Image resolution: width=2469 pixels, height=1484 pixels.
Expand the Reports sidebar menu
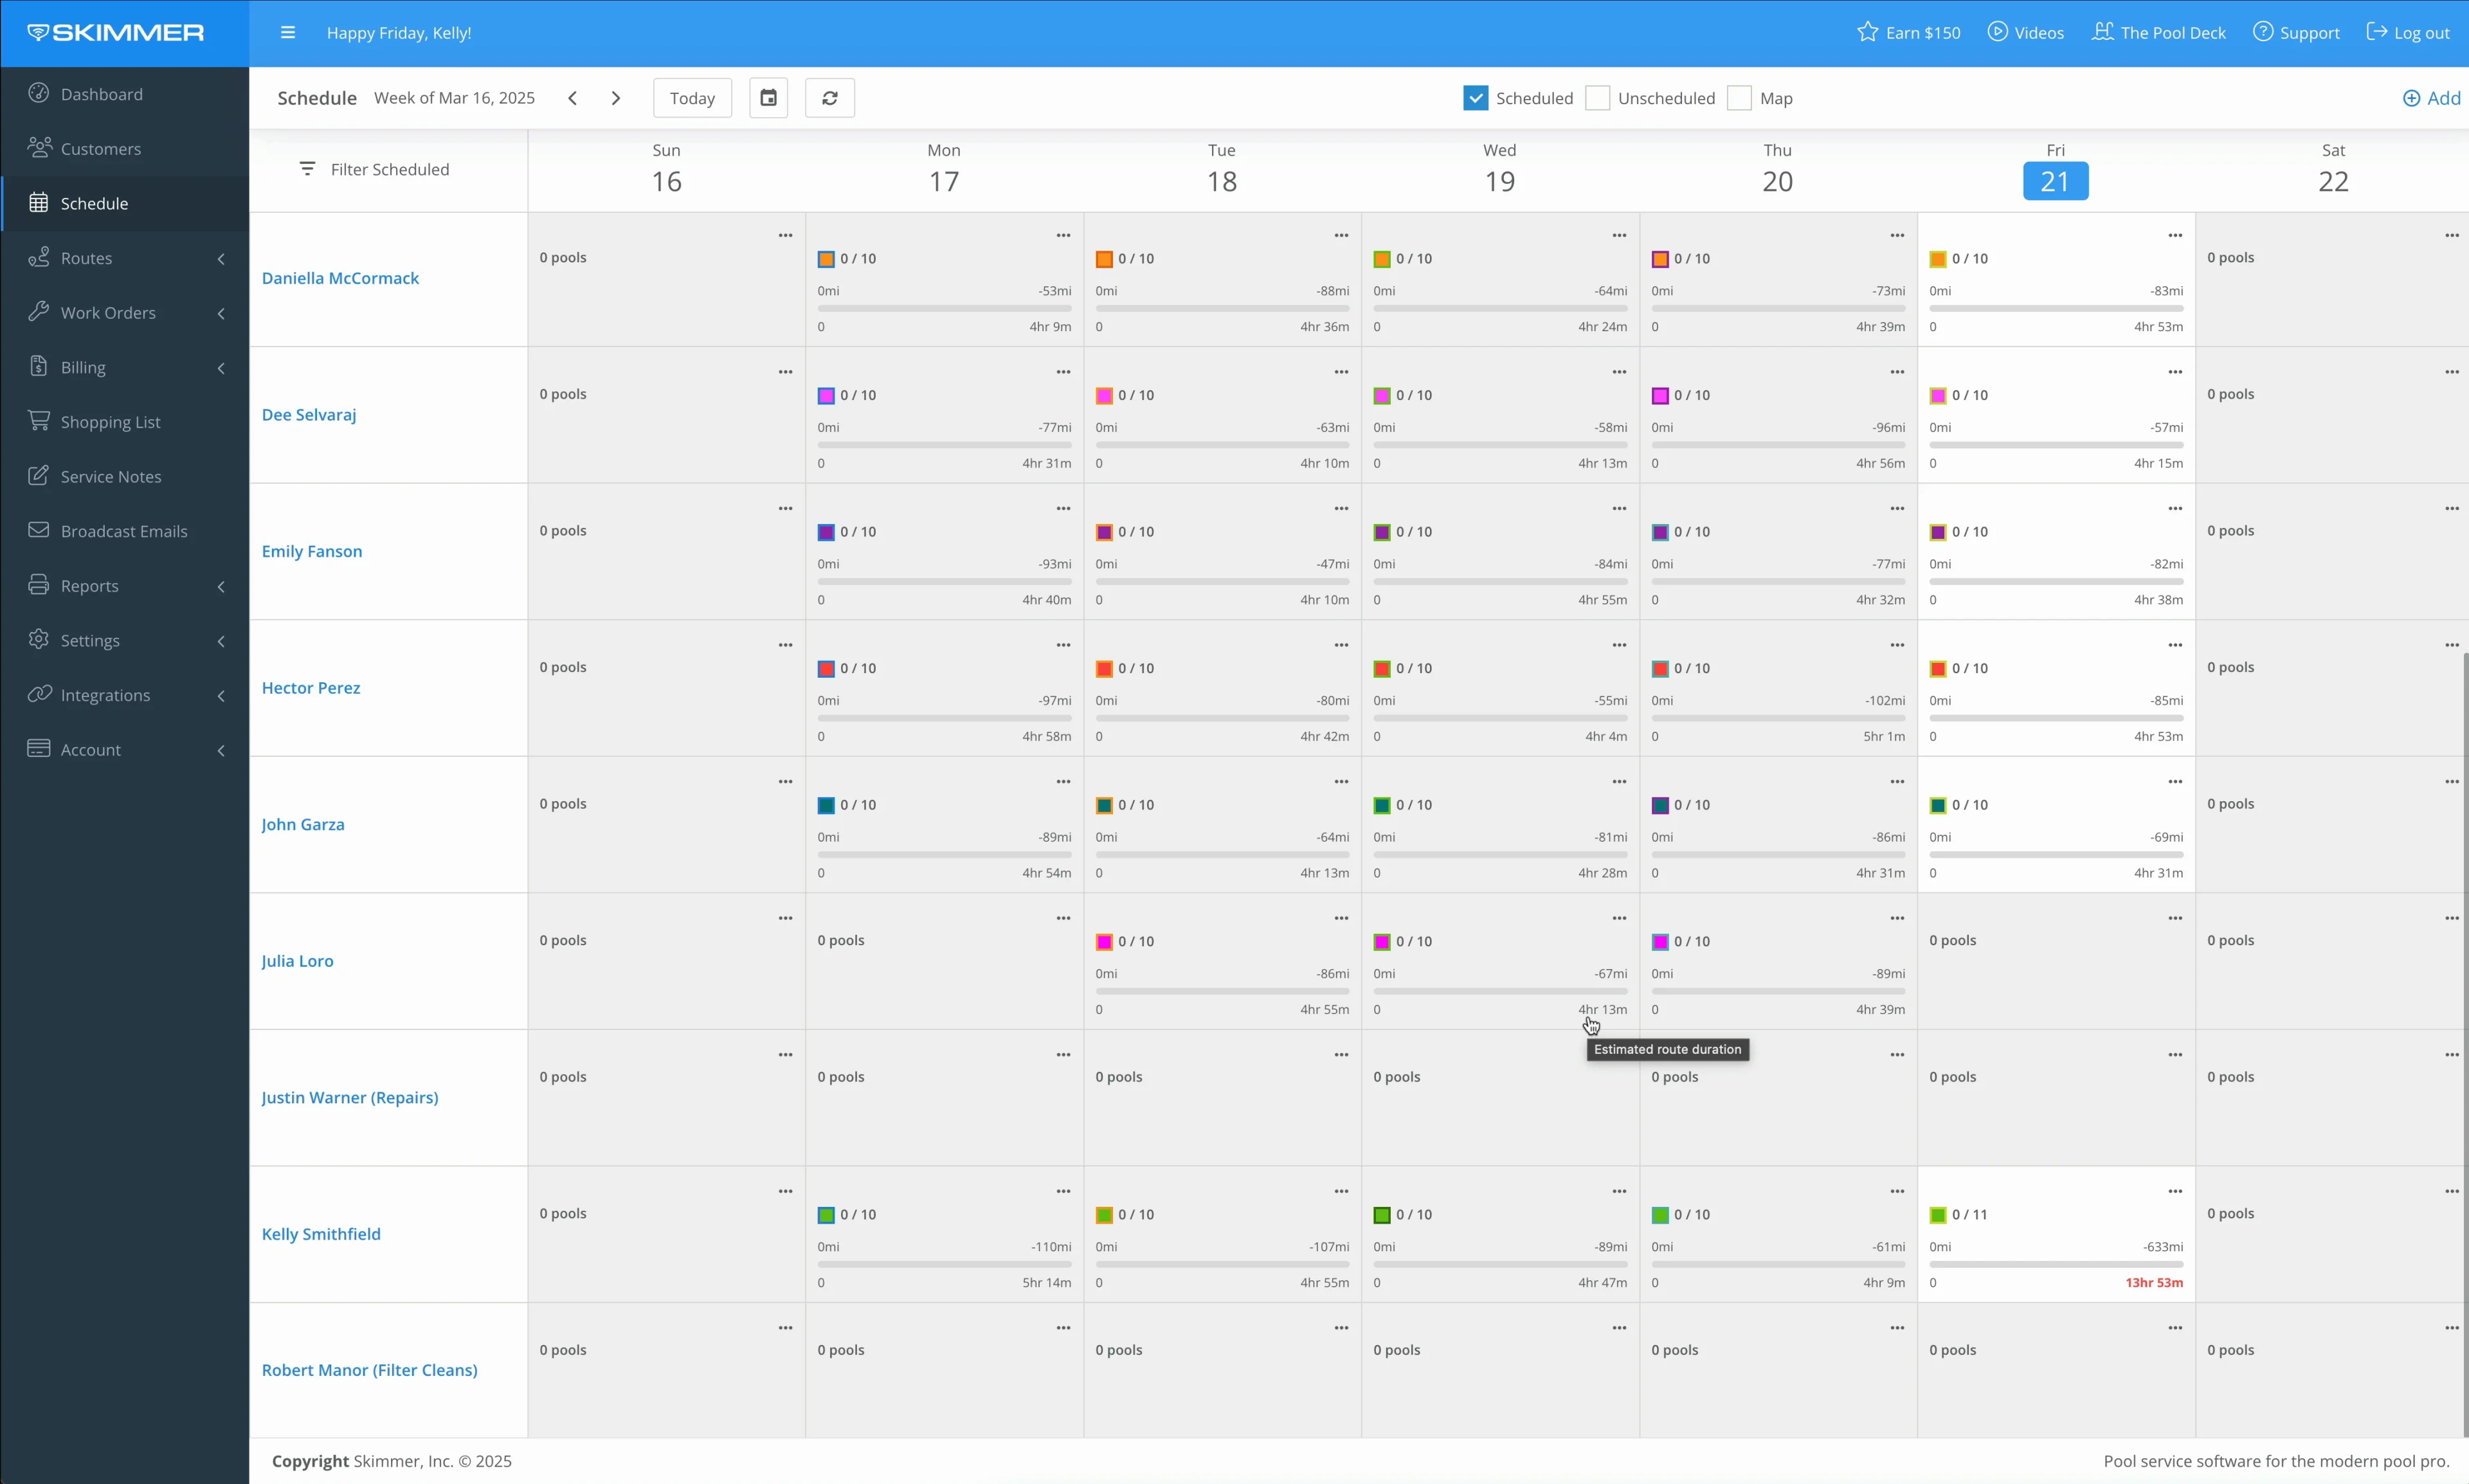pyautogui.click(x=125, y=586)
